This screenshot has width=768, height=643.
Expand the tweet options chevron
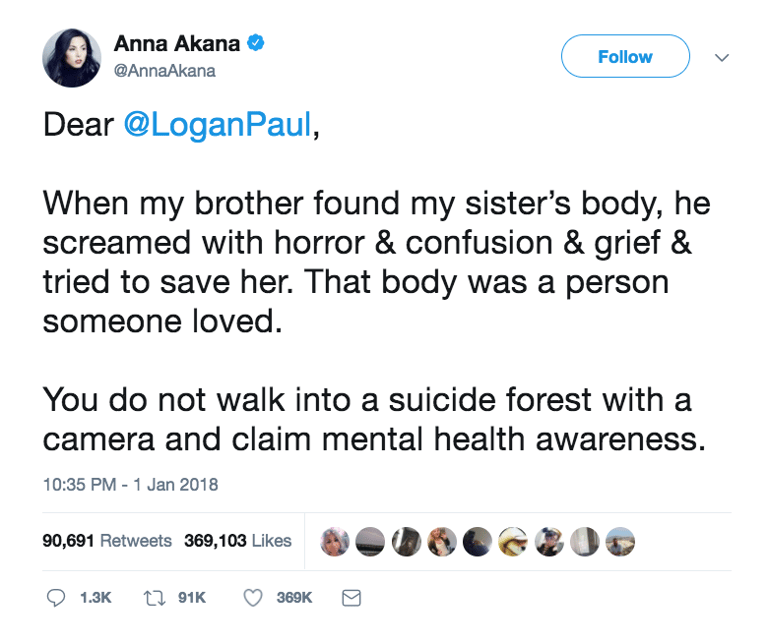(x=722, y=57)
